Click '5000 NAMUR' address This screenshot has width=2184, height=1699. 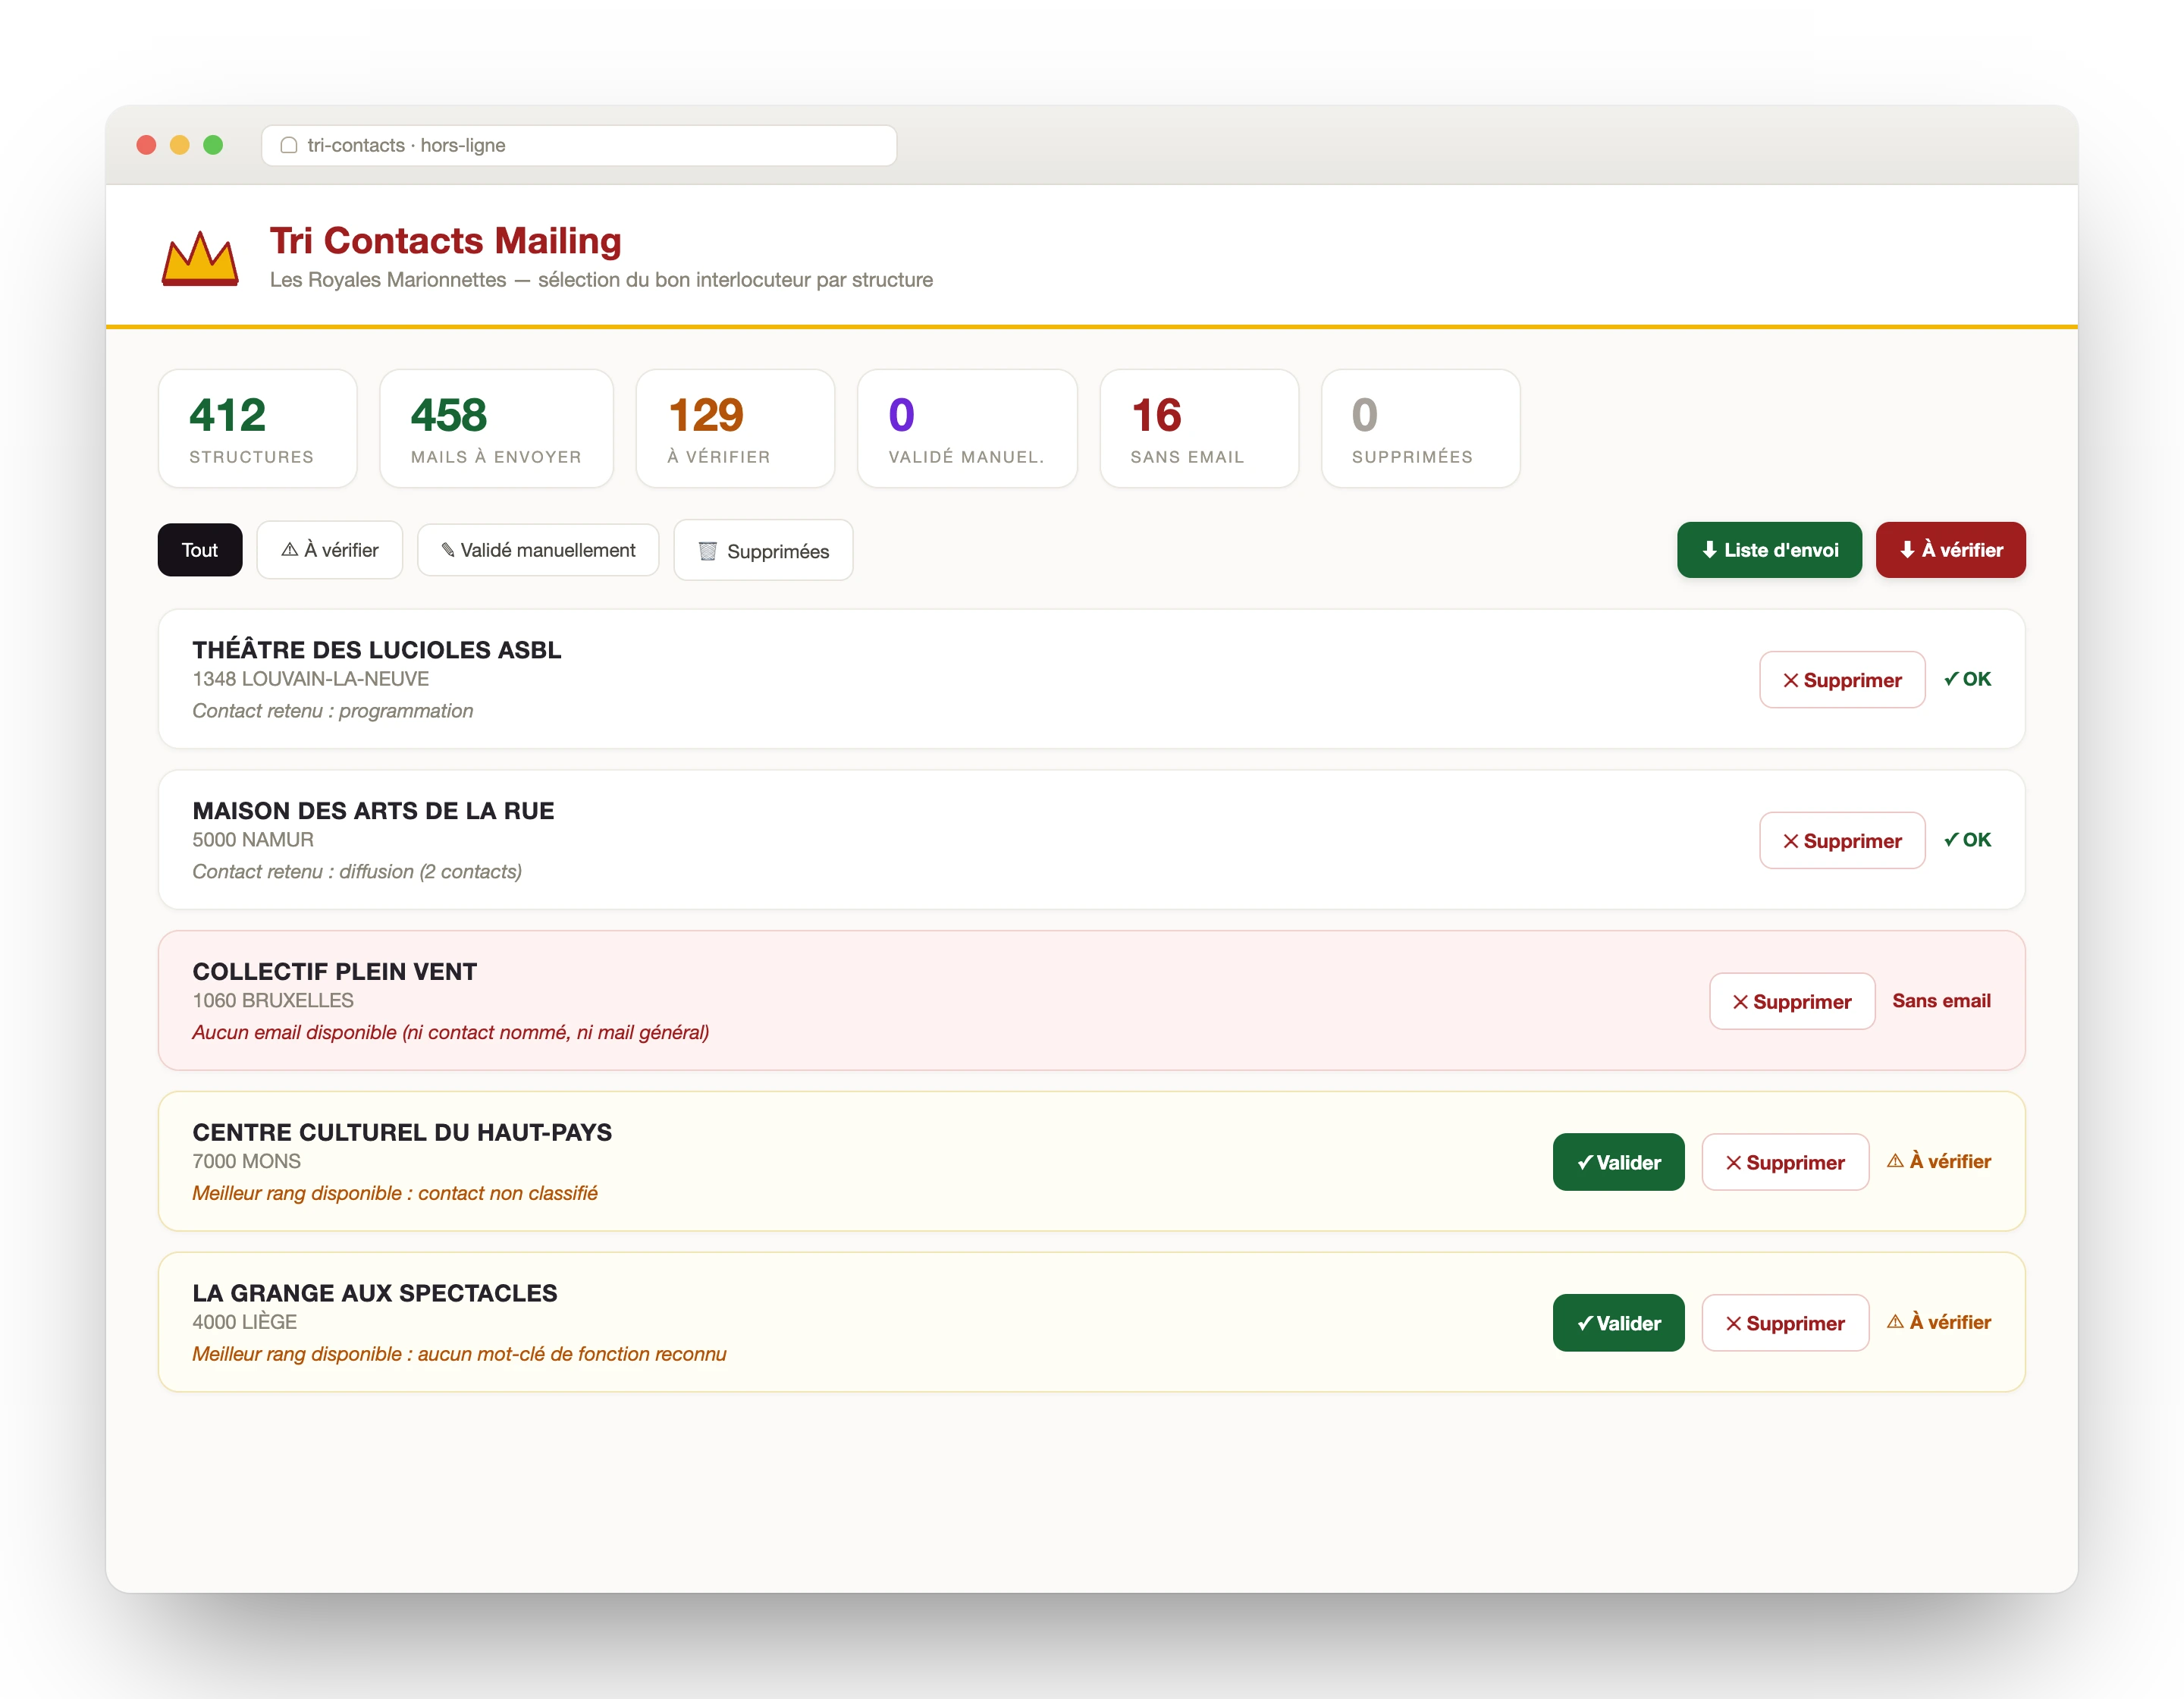click(x=253, y=841)
